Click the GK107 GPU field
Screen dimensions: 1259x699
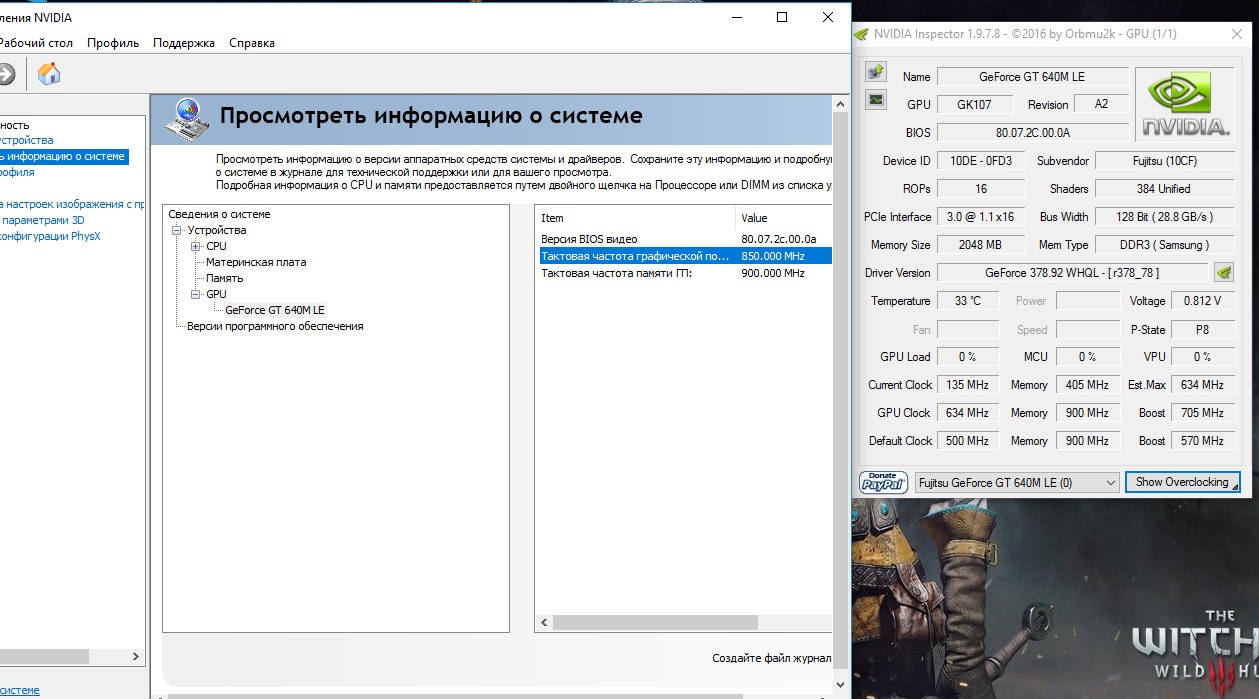[x=975, y=105]
